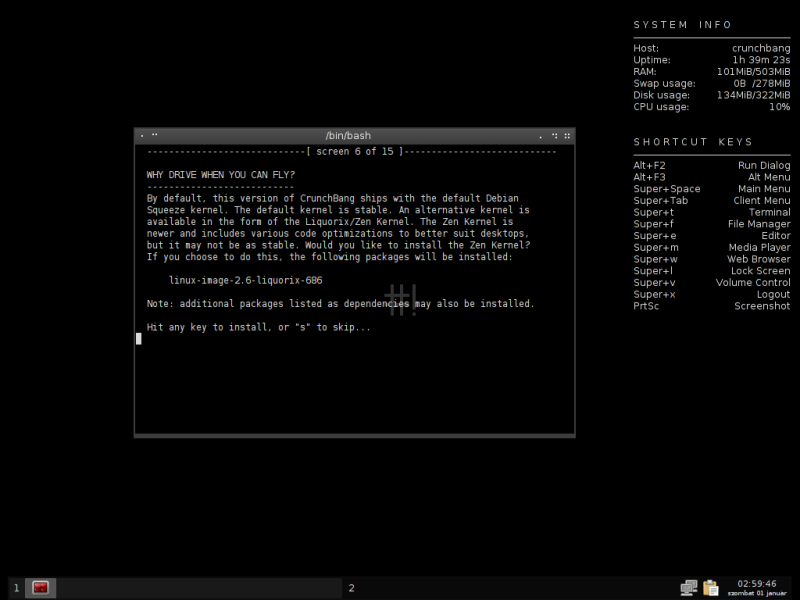Click the "Lock Screen" shortcut description

(x=761, y=271)
